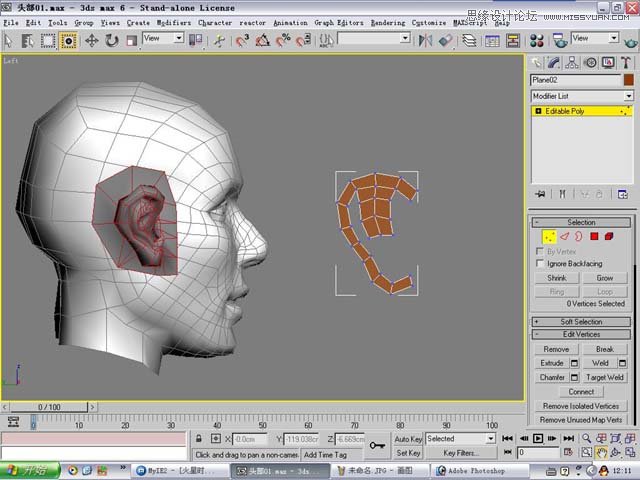The image size is (640, 480).
Task: Tick the By Vertex checkbox
Action: tap(540, 251)
